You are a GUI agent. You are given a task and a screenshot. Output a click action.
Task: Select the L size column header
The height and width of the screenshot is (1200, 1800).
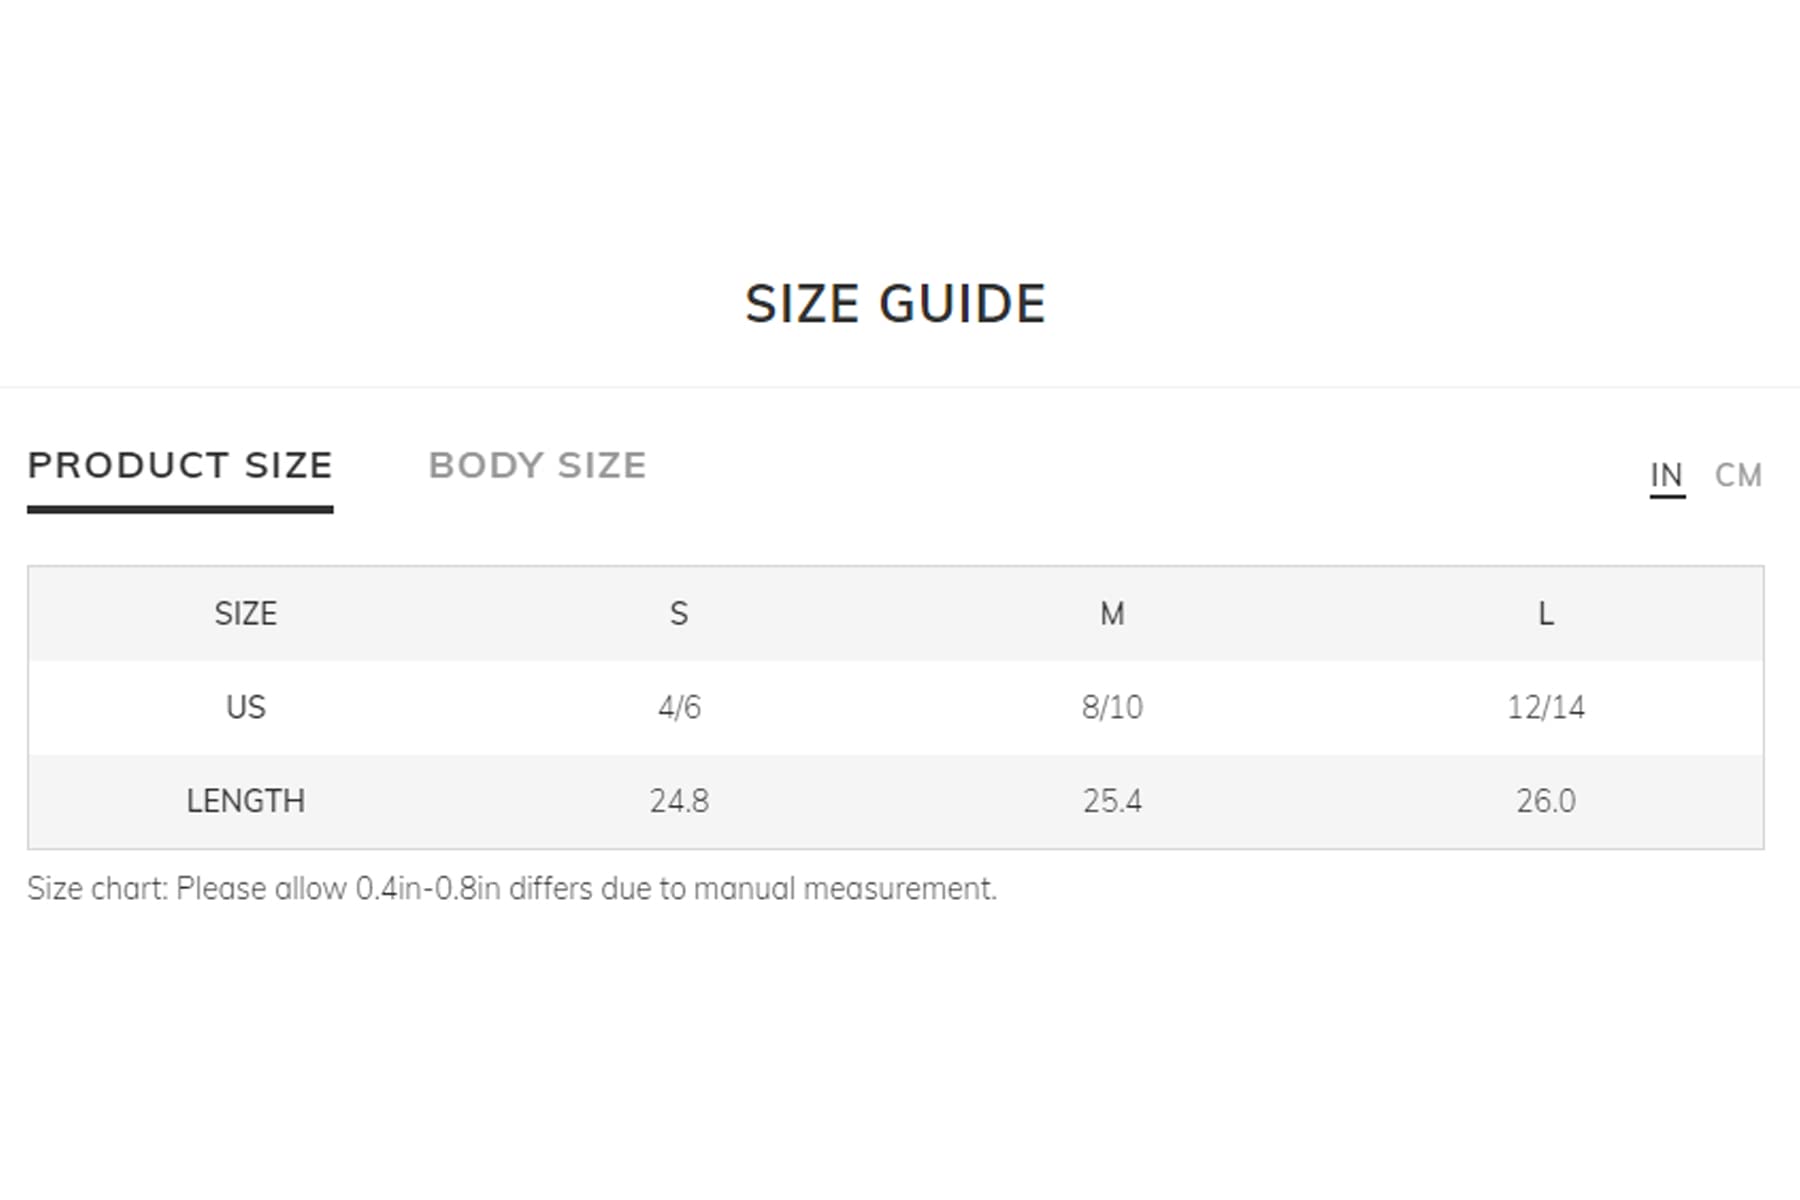(x=1545, y=613)
